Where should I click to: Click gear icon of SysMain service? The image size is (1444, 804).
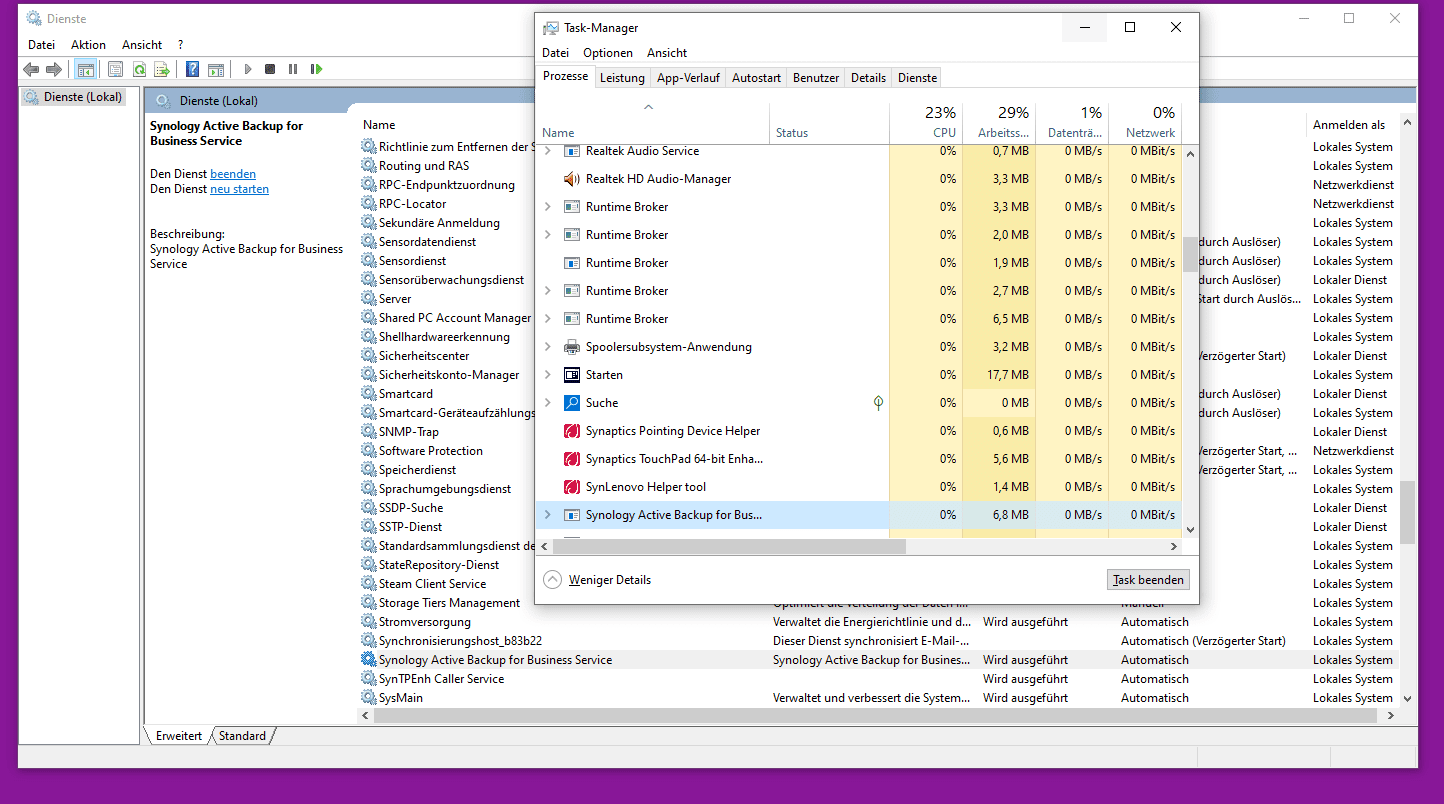(x=368, y=698)
